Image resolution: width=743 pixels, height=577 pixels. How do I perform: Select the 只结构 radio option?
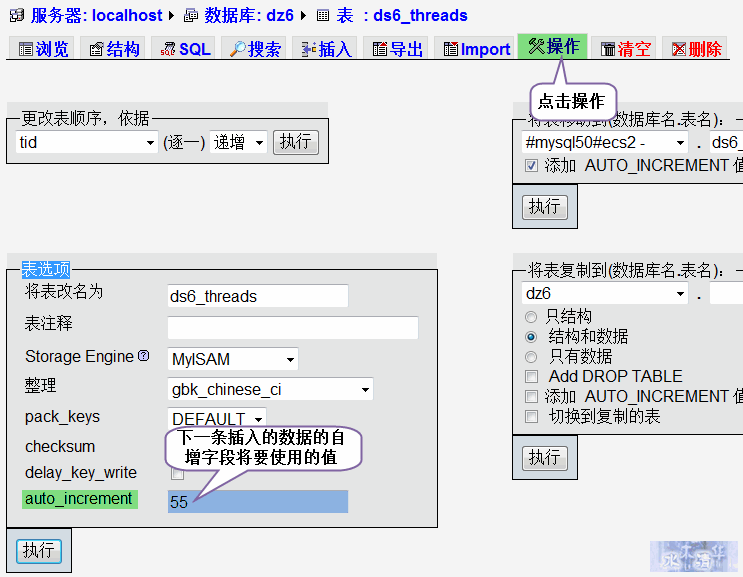[x=531, y=316]
